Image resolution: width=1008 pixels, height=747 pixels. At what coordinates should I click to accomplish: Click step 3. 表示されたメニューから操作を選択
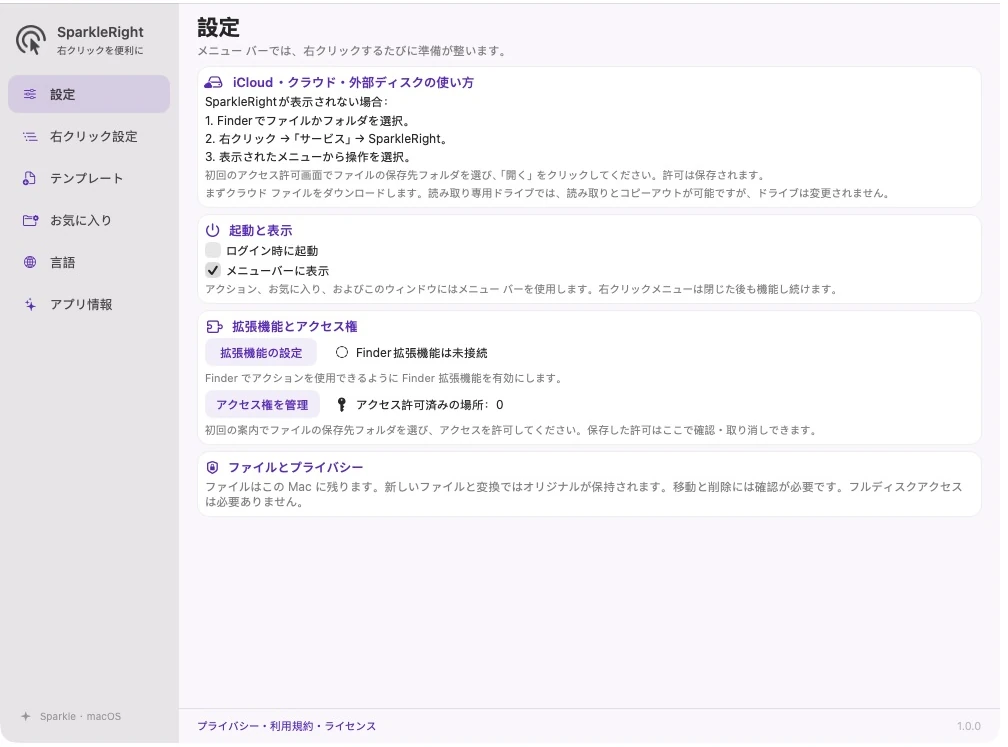(x=308, y=156)
